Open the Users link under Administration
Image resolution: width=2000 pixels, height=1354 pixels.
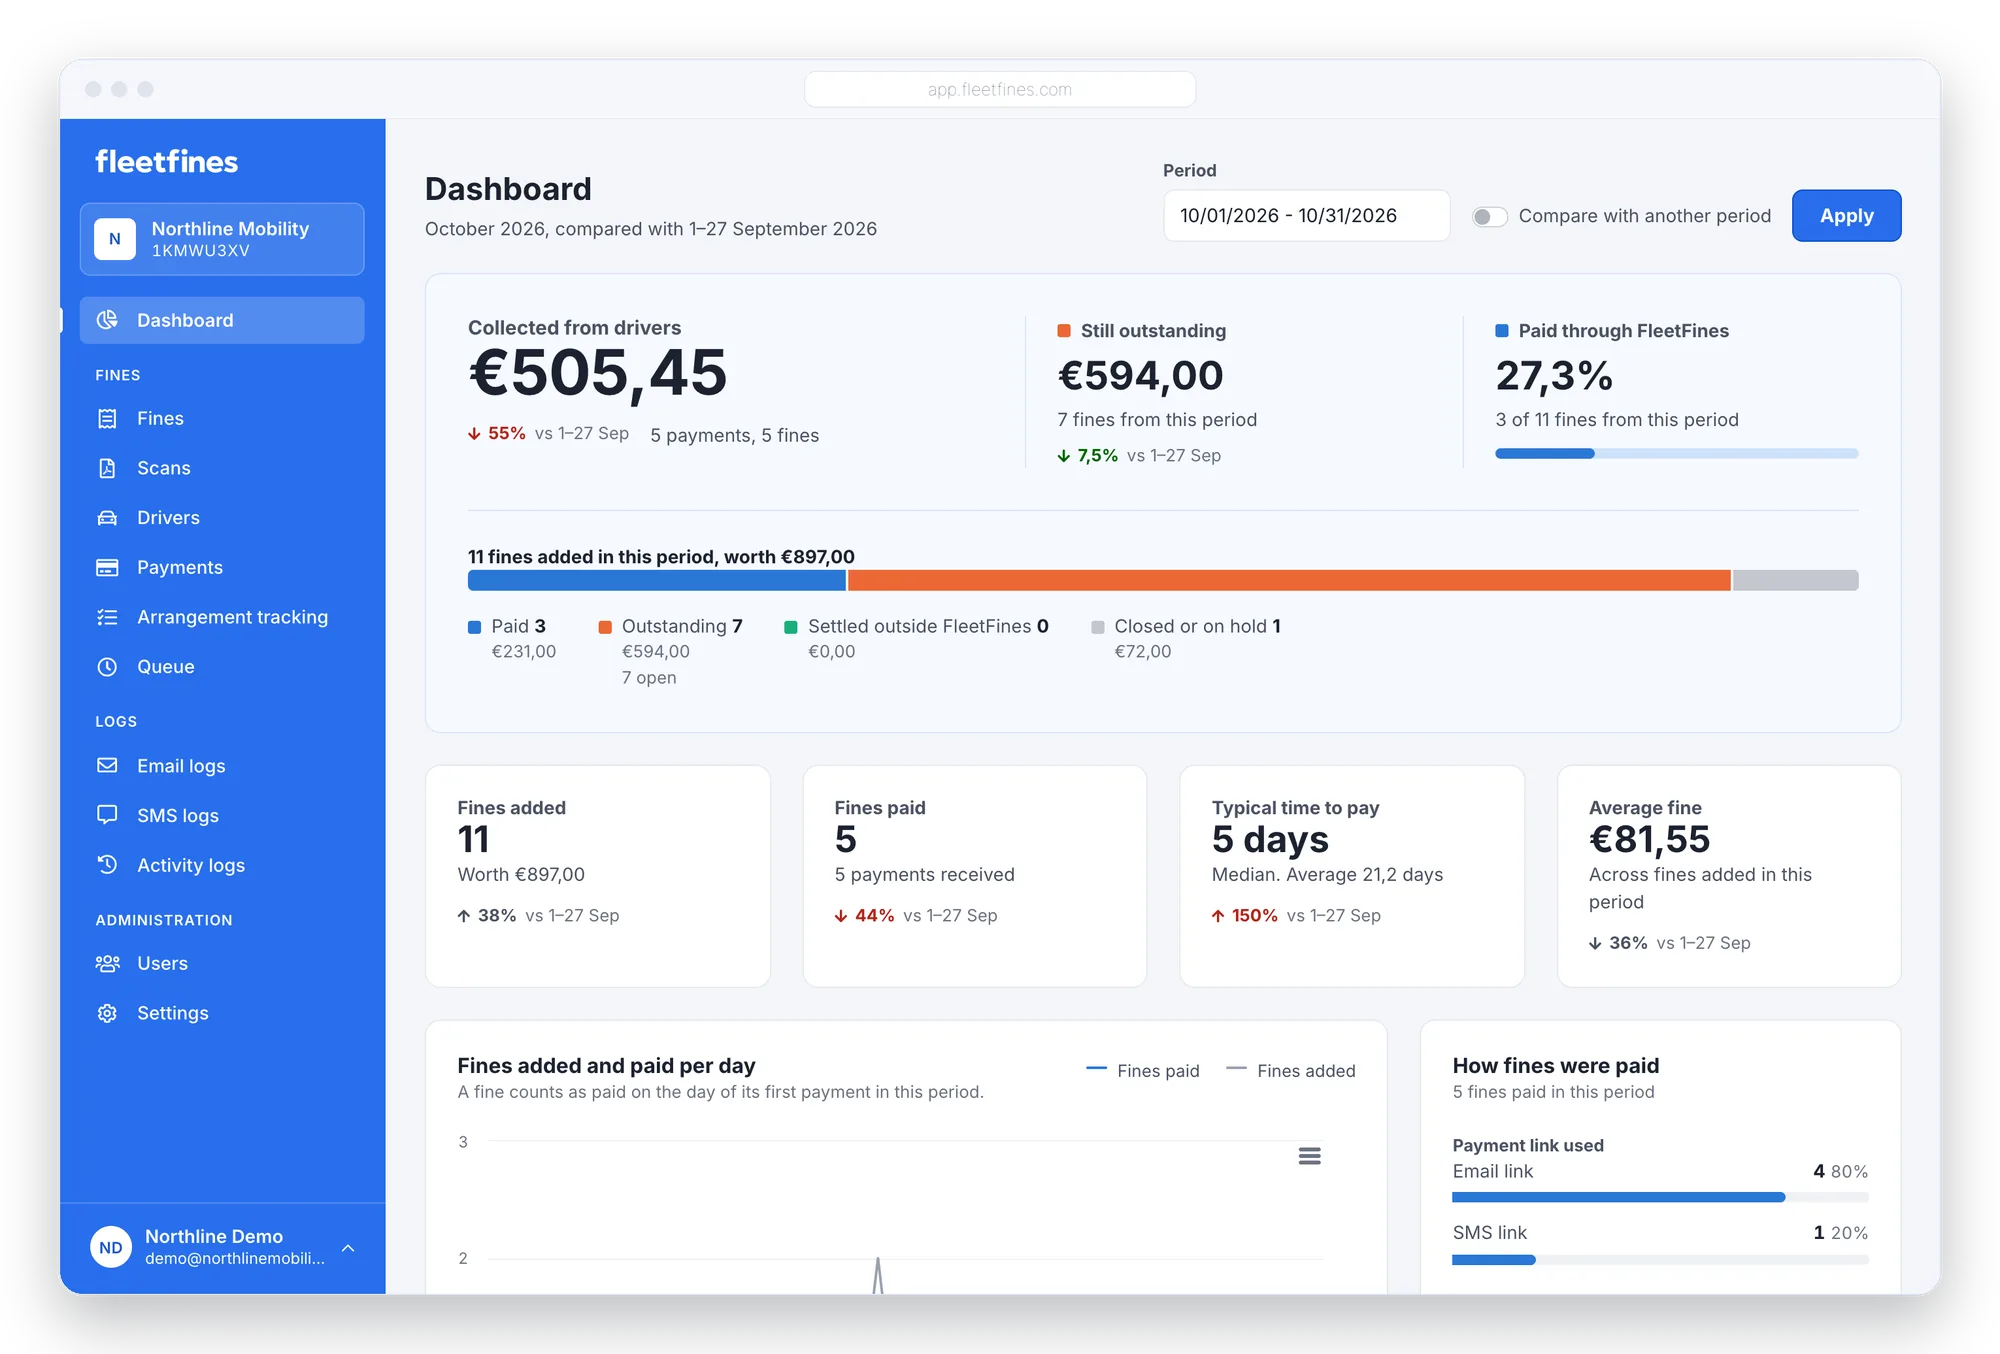222,963
